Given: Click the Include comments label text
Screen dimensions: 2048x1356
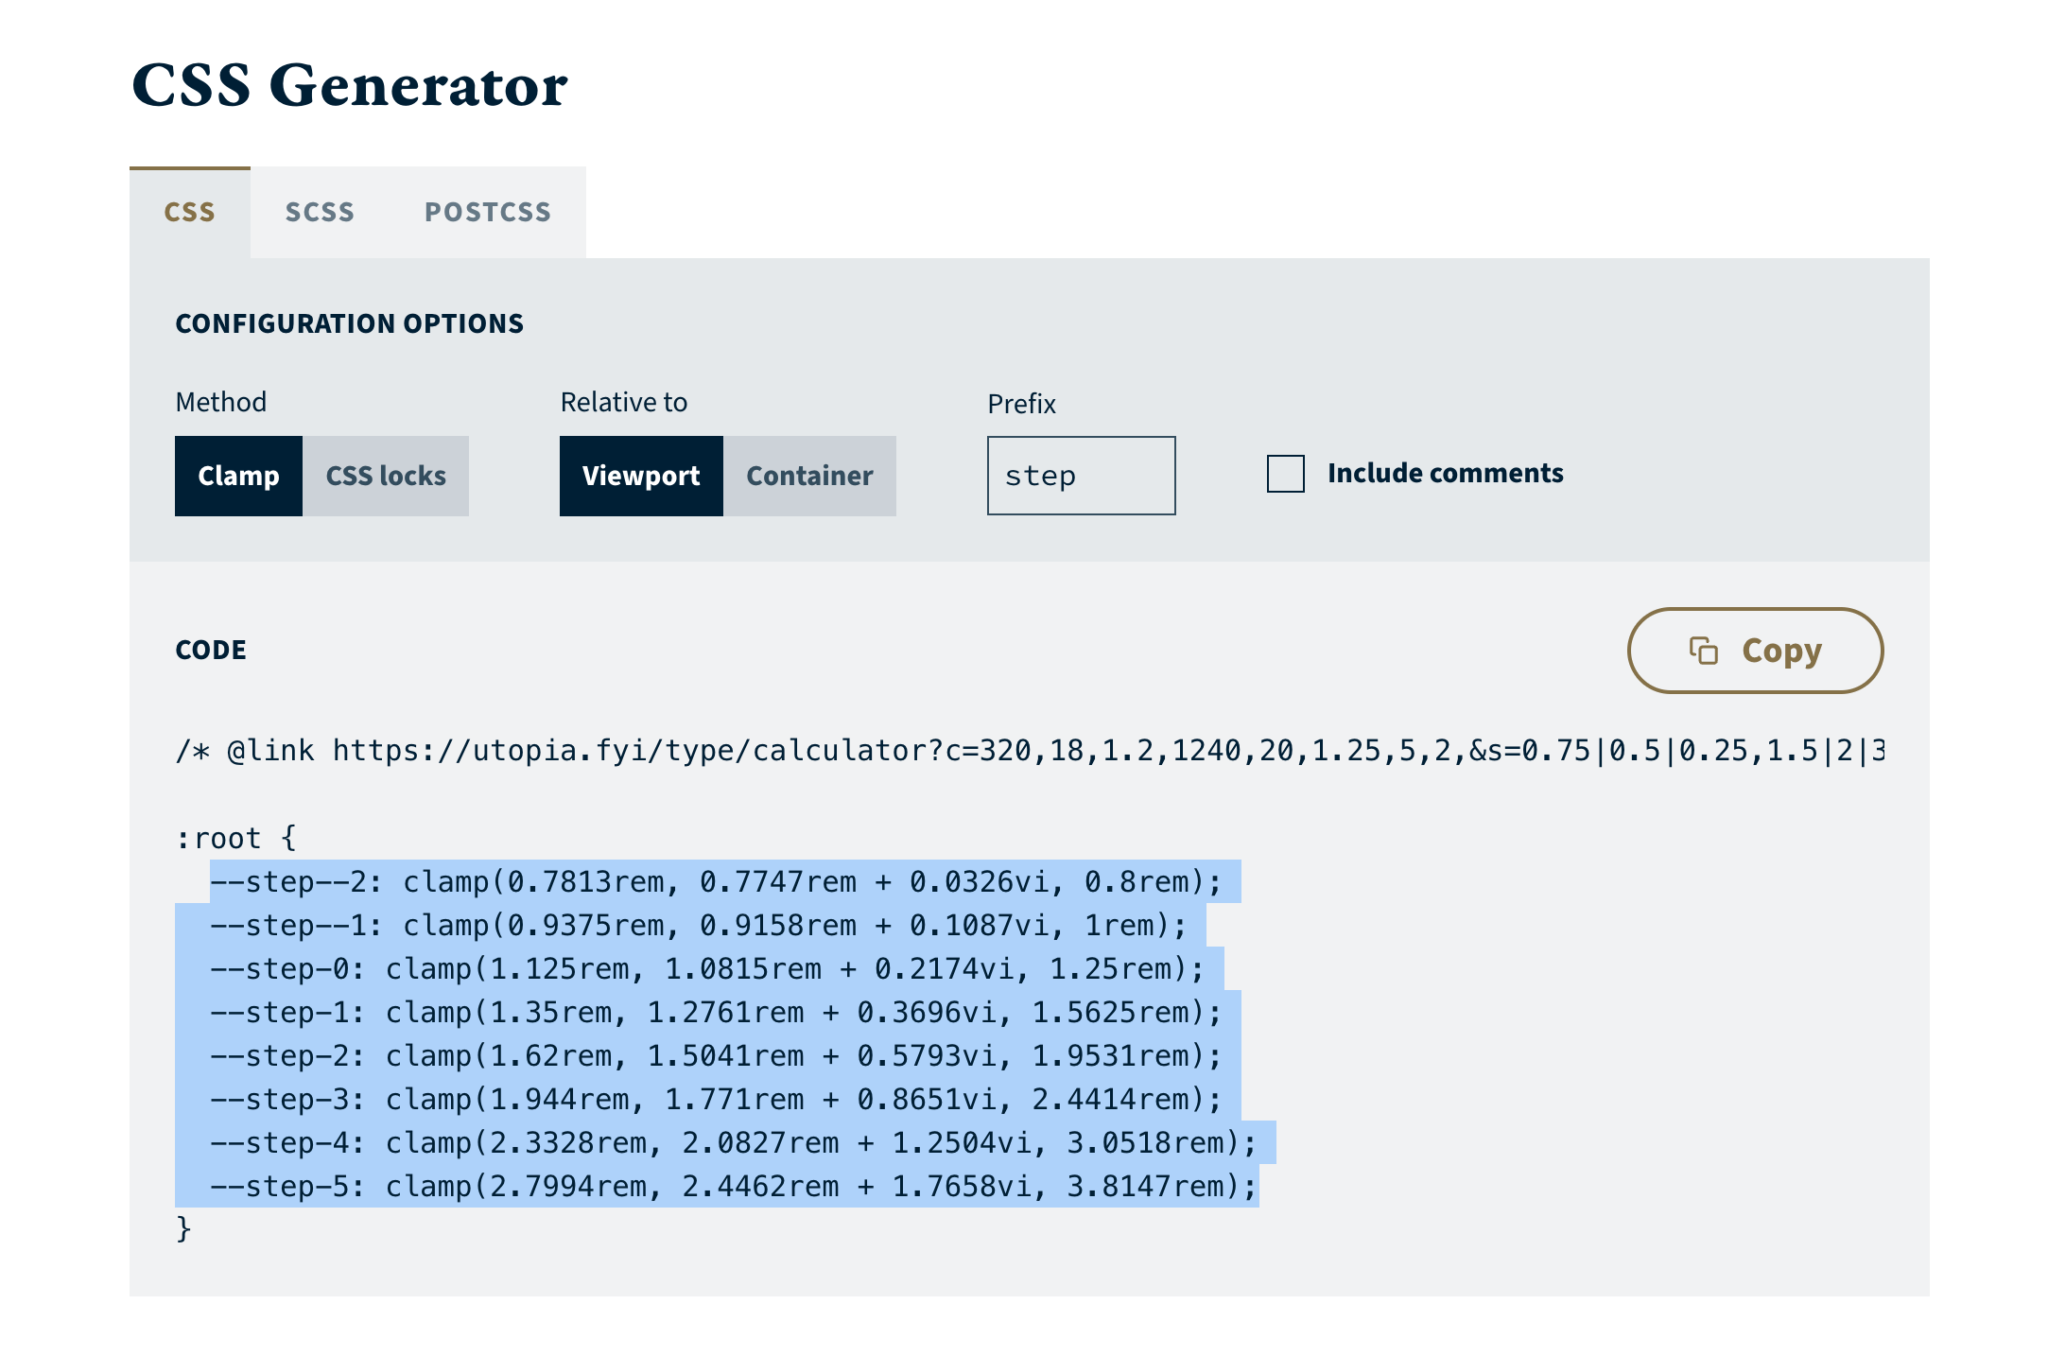Looking at the screenshot, I should click(1444, 473).
